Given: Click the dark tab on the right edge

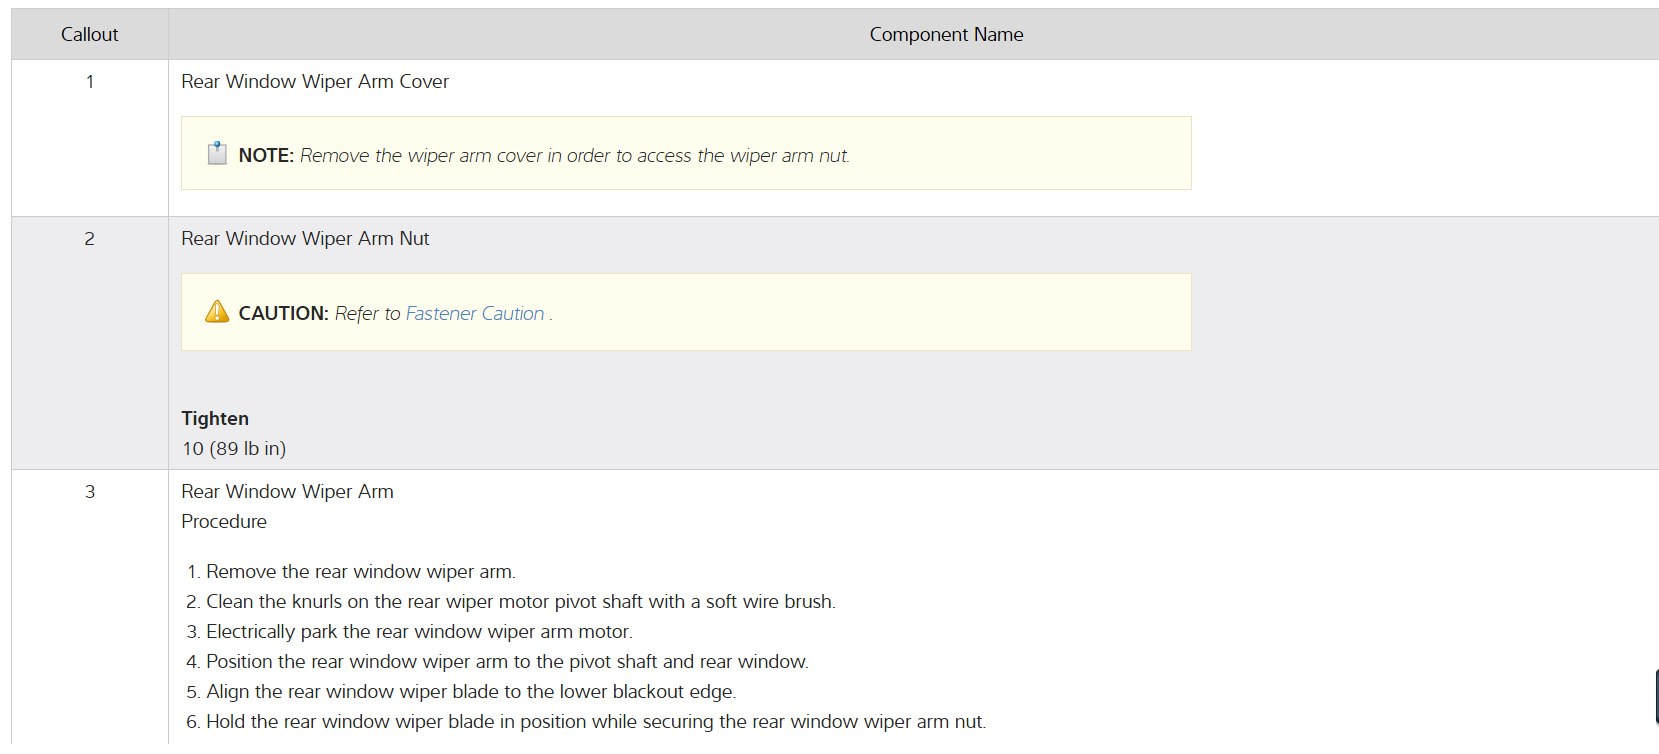Looking at the screenshot, I should (x=1655, y=697).
